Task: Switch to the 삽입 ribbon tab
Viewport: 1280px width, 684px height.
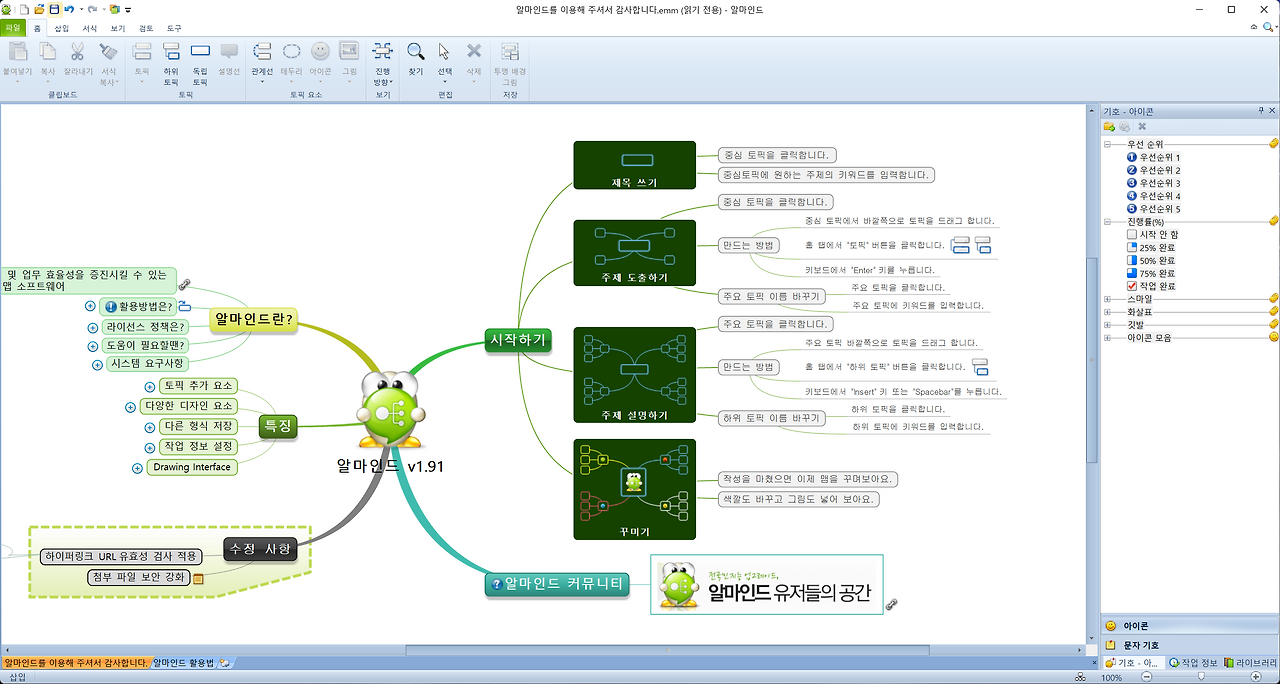Action: point(62,29)
